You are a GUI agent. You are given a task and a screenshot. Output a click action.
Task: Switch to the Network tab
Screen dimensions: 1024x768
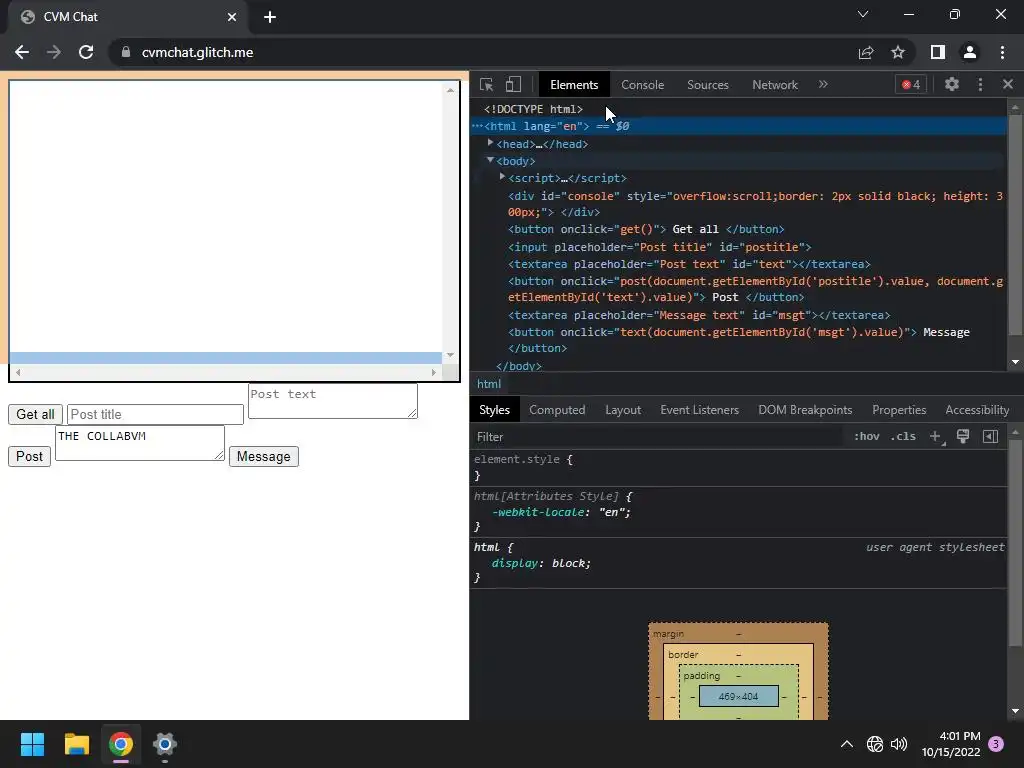pyautogui.click(x=775, y=85)
